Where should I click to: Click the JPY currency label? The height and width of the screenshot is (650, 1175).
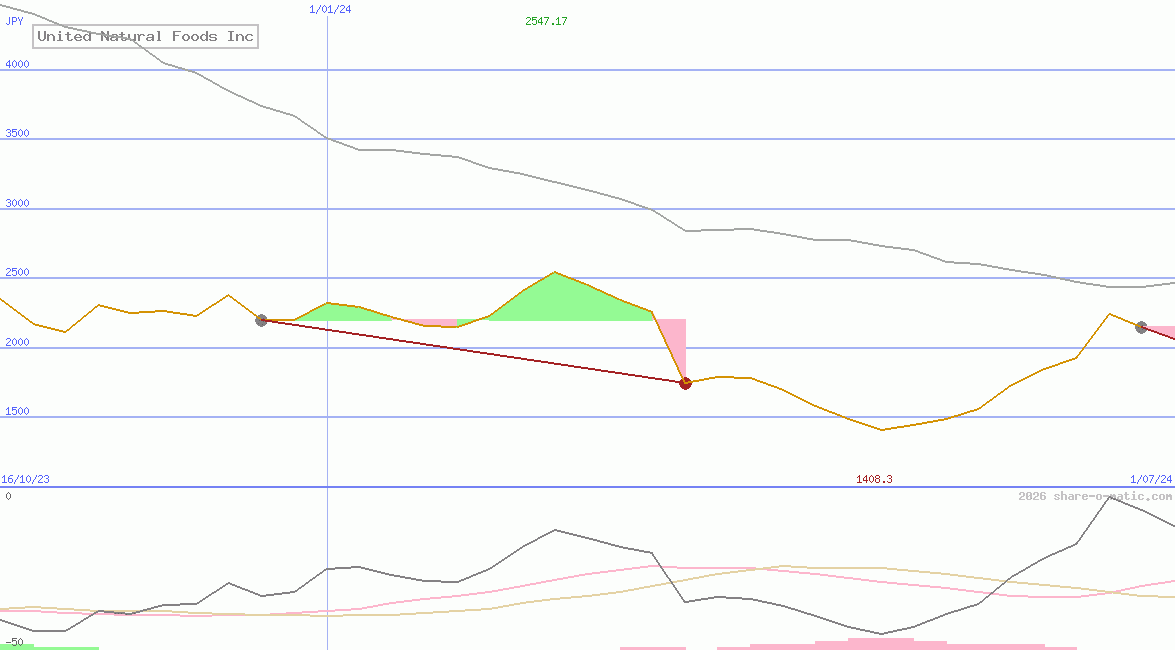point(15,21)
